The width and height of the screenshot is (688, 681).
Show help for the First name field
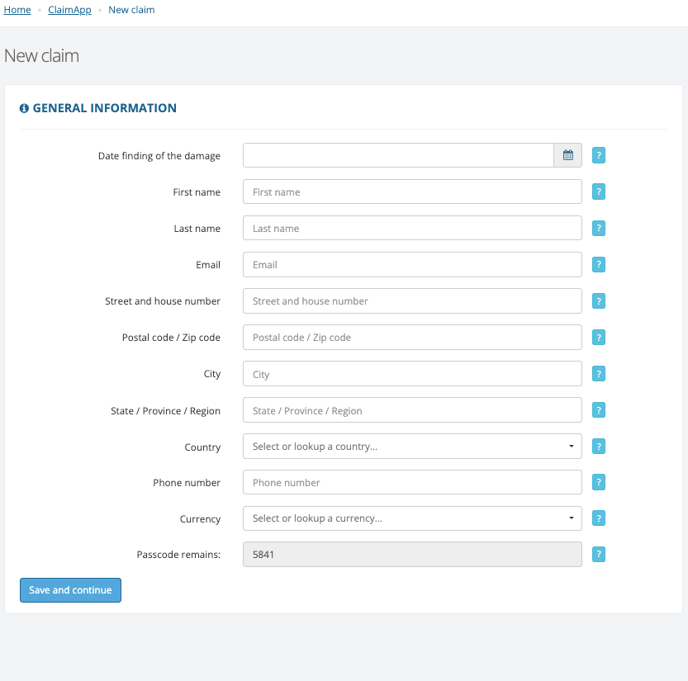pos(598,192)
